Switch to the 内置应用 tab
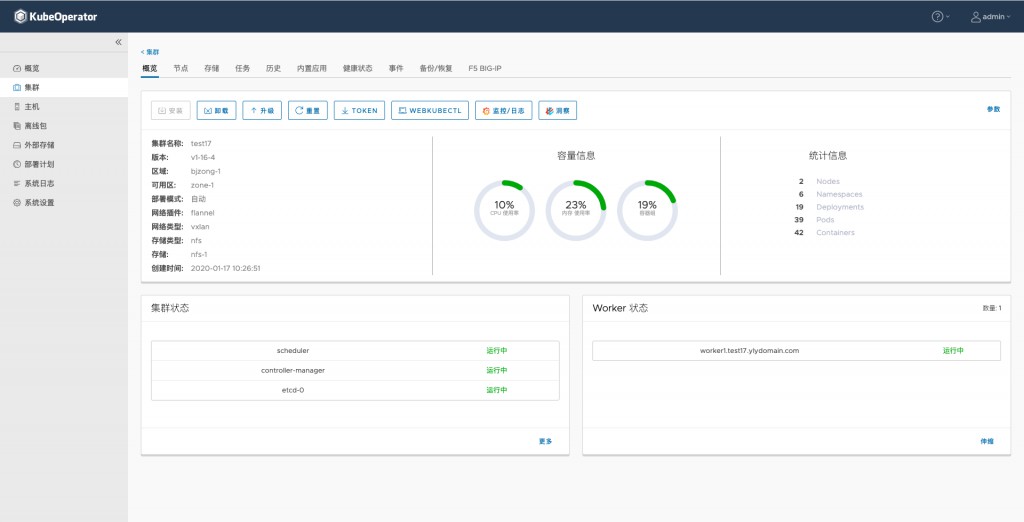 pyautogui.click(x=312, y=68)
